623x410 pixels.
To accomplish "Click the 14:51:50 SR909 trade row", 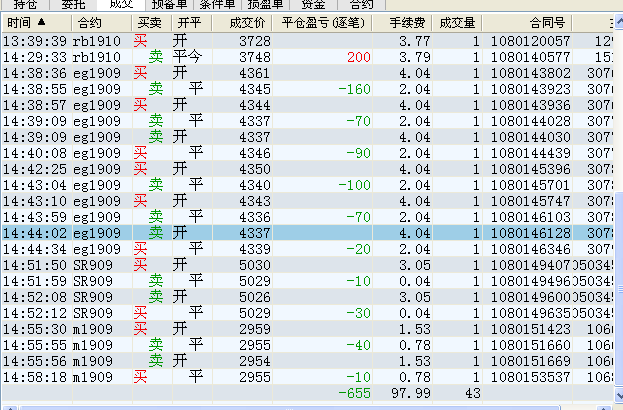I will pyautogui.click(x=300, y=265).
